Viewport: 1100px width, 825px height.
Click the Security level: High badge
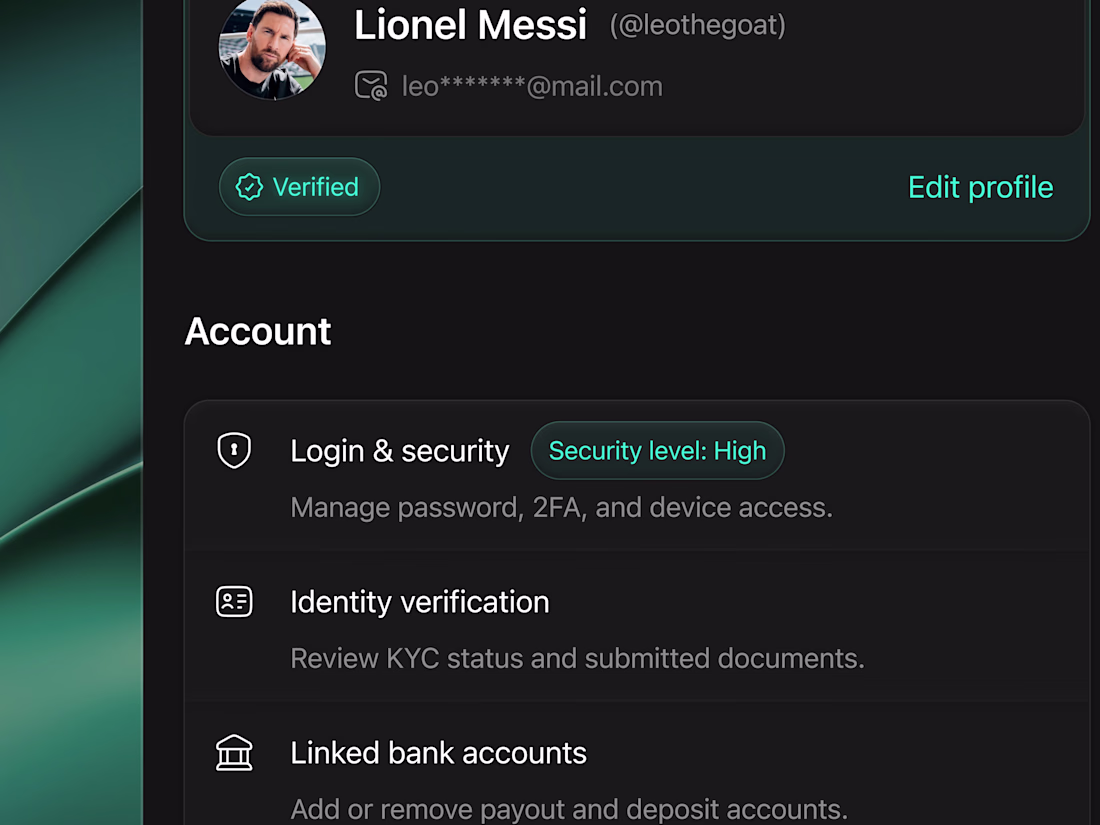click(x=657, y=450)
